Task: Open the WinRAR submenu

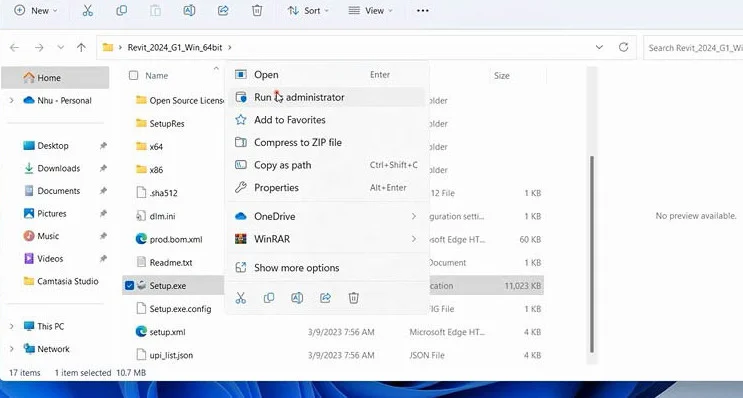Action: point(327,239)
